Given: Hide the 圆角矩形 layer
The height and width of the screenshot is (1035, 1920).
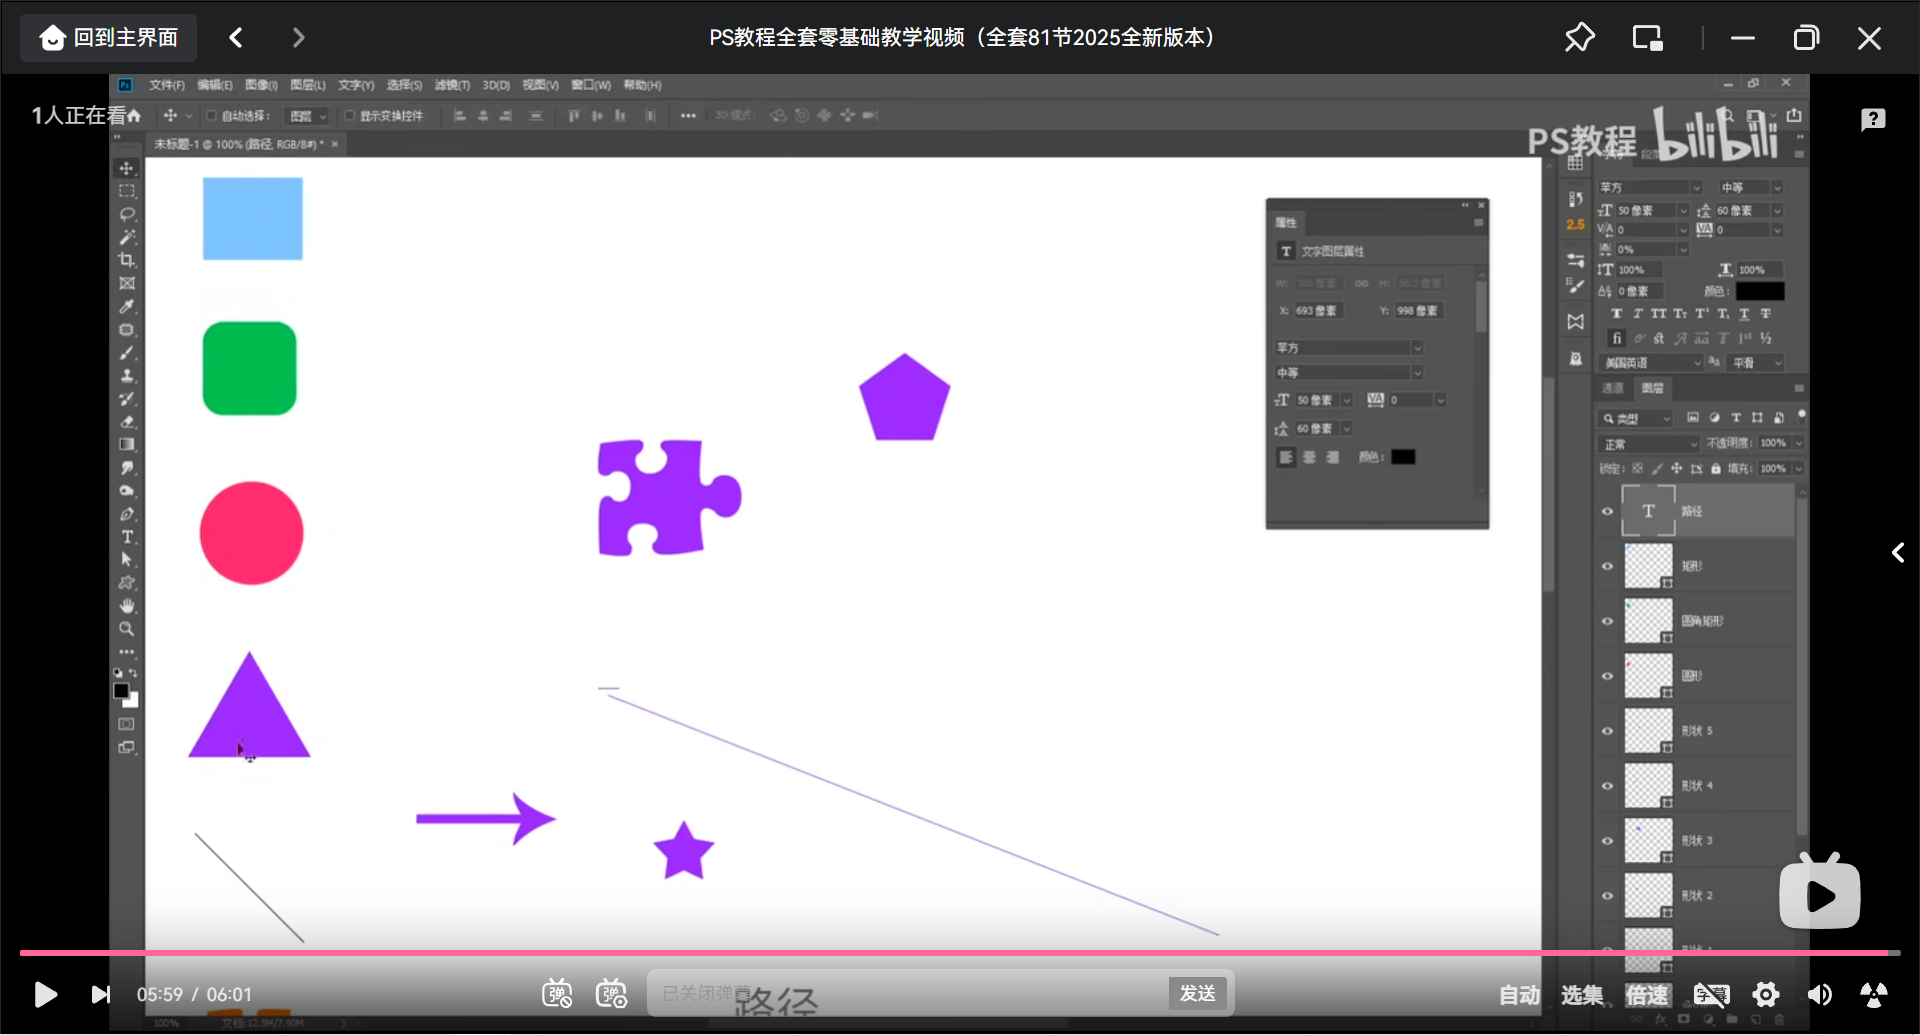Looking at the screenshot, I should pos(1608,621).
